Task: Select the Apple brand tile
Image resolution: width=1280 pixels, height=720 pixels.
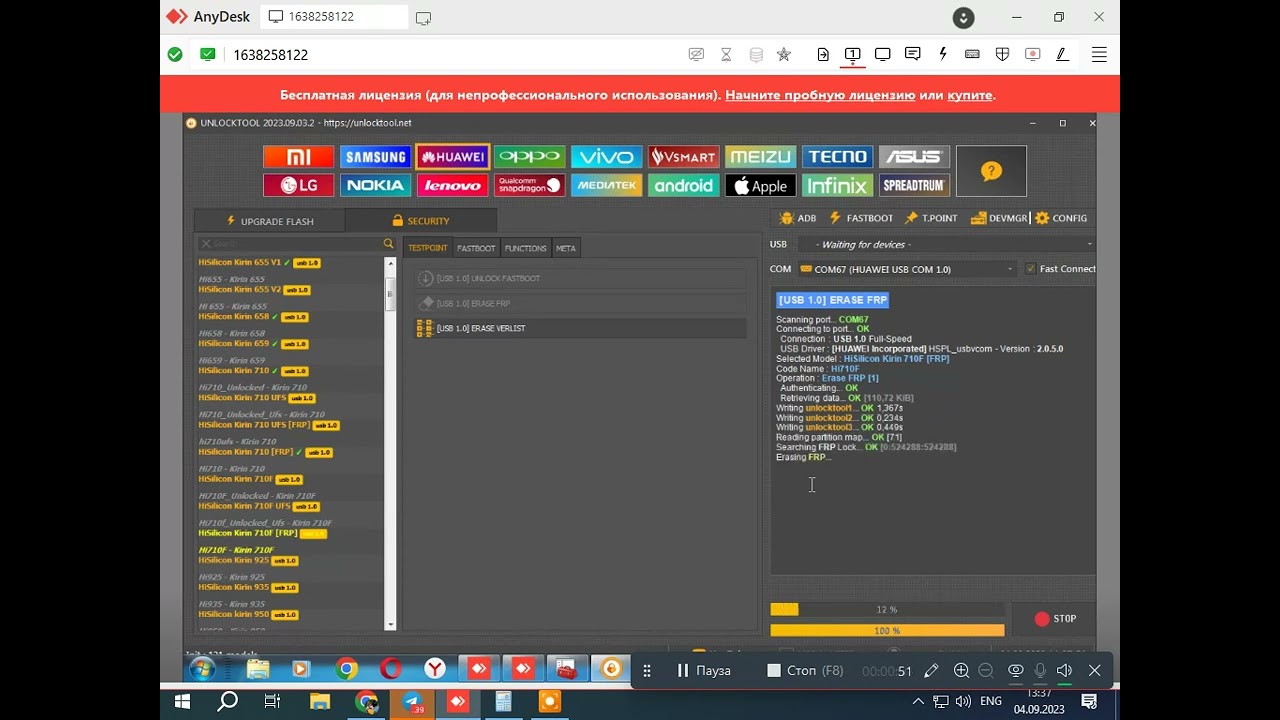Action: [760, 185]
